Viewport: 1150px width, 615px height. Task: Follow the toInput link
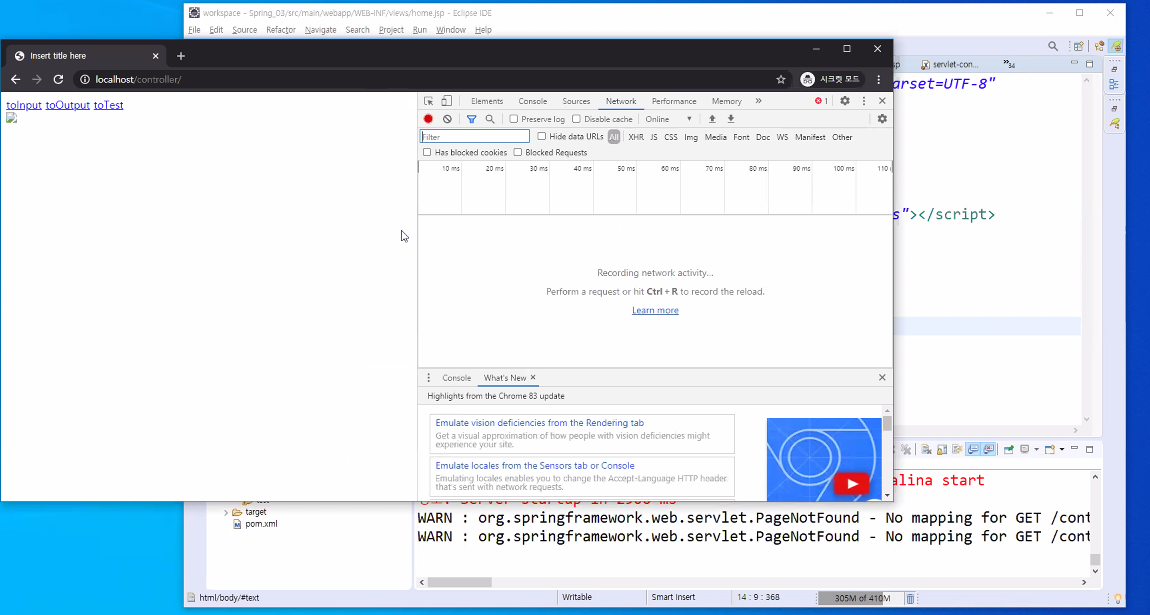point(24,105)
